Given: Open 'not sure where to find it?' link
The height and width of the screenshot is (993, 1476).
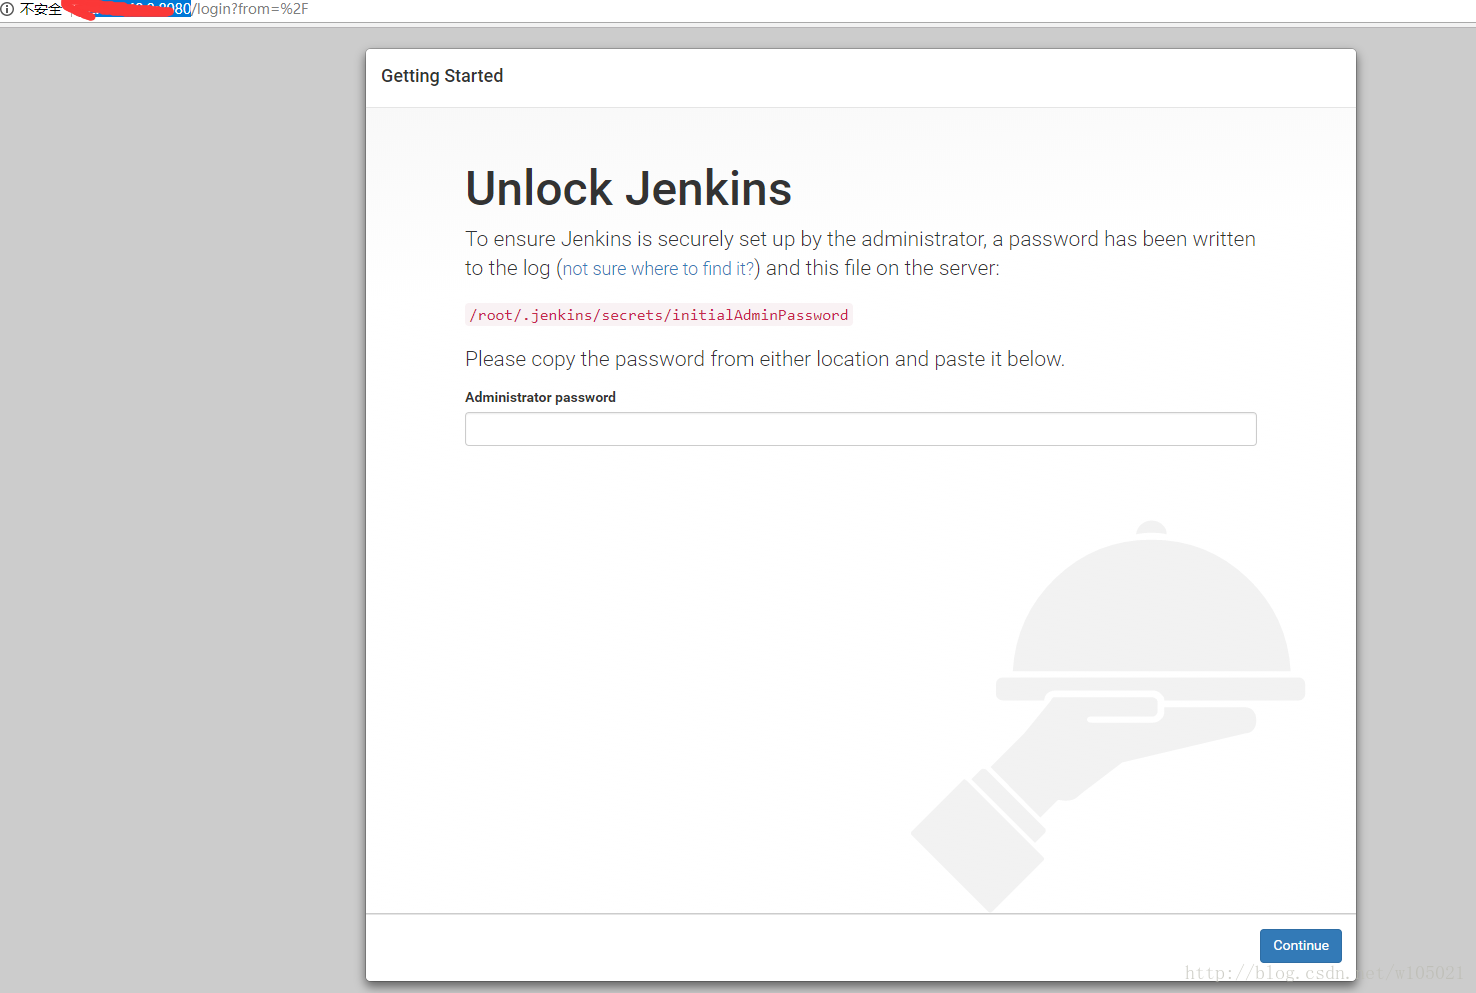Looking at the screenshot, I should tap(658, 269).
